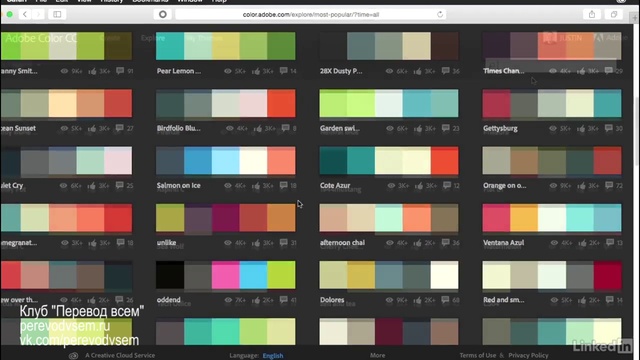Go forward with Safari's forward arrow
Image resolution: width=640 pixels, height=360 pixels.
[x=38, y=14]
